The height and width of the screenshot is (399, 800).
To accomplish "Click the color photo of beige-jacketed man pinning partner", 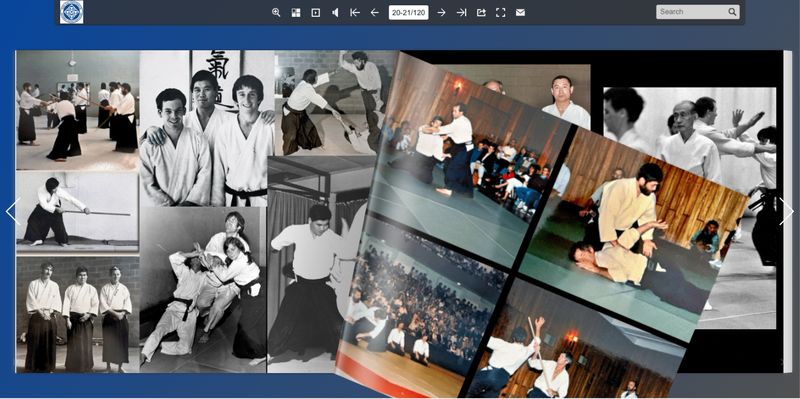I will point(633,235).
